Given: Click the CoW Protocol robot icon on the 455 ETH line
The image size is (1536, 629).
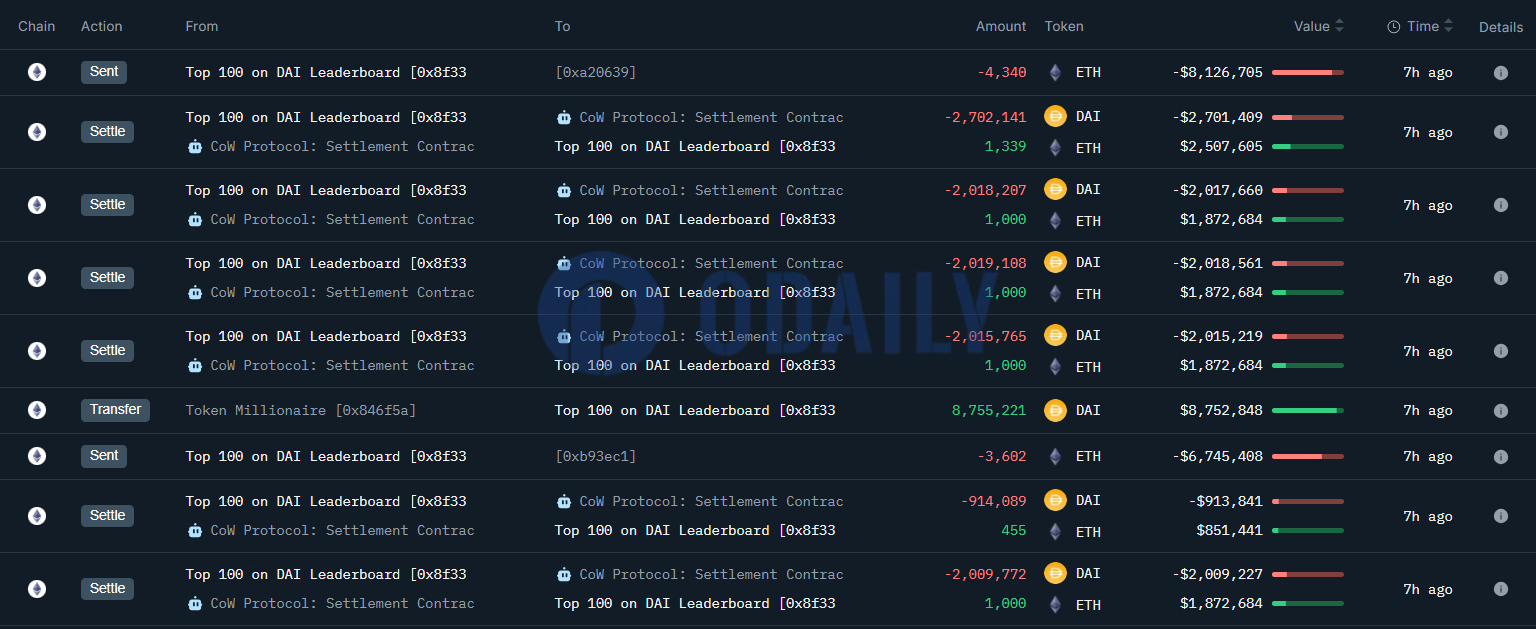Looking at the screenshot, I should (x=194, y=530).
